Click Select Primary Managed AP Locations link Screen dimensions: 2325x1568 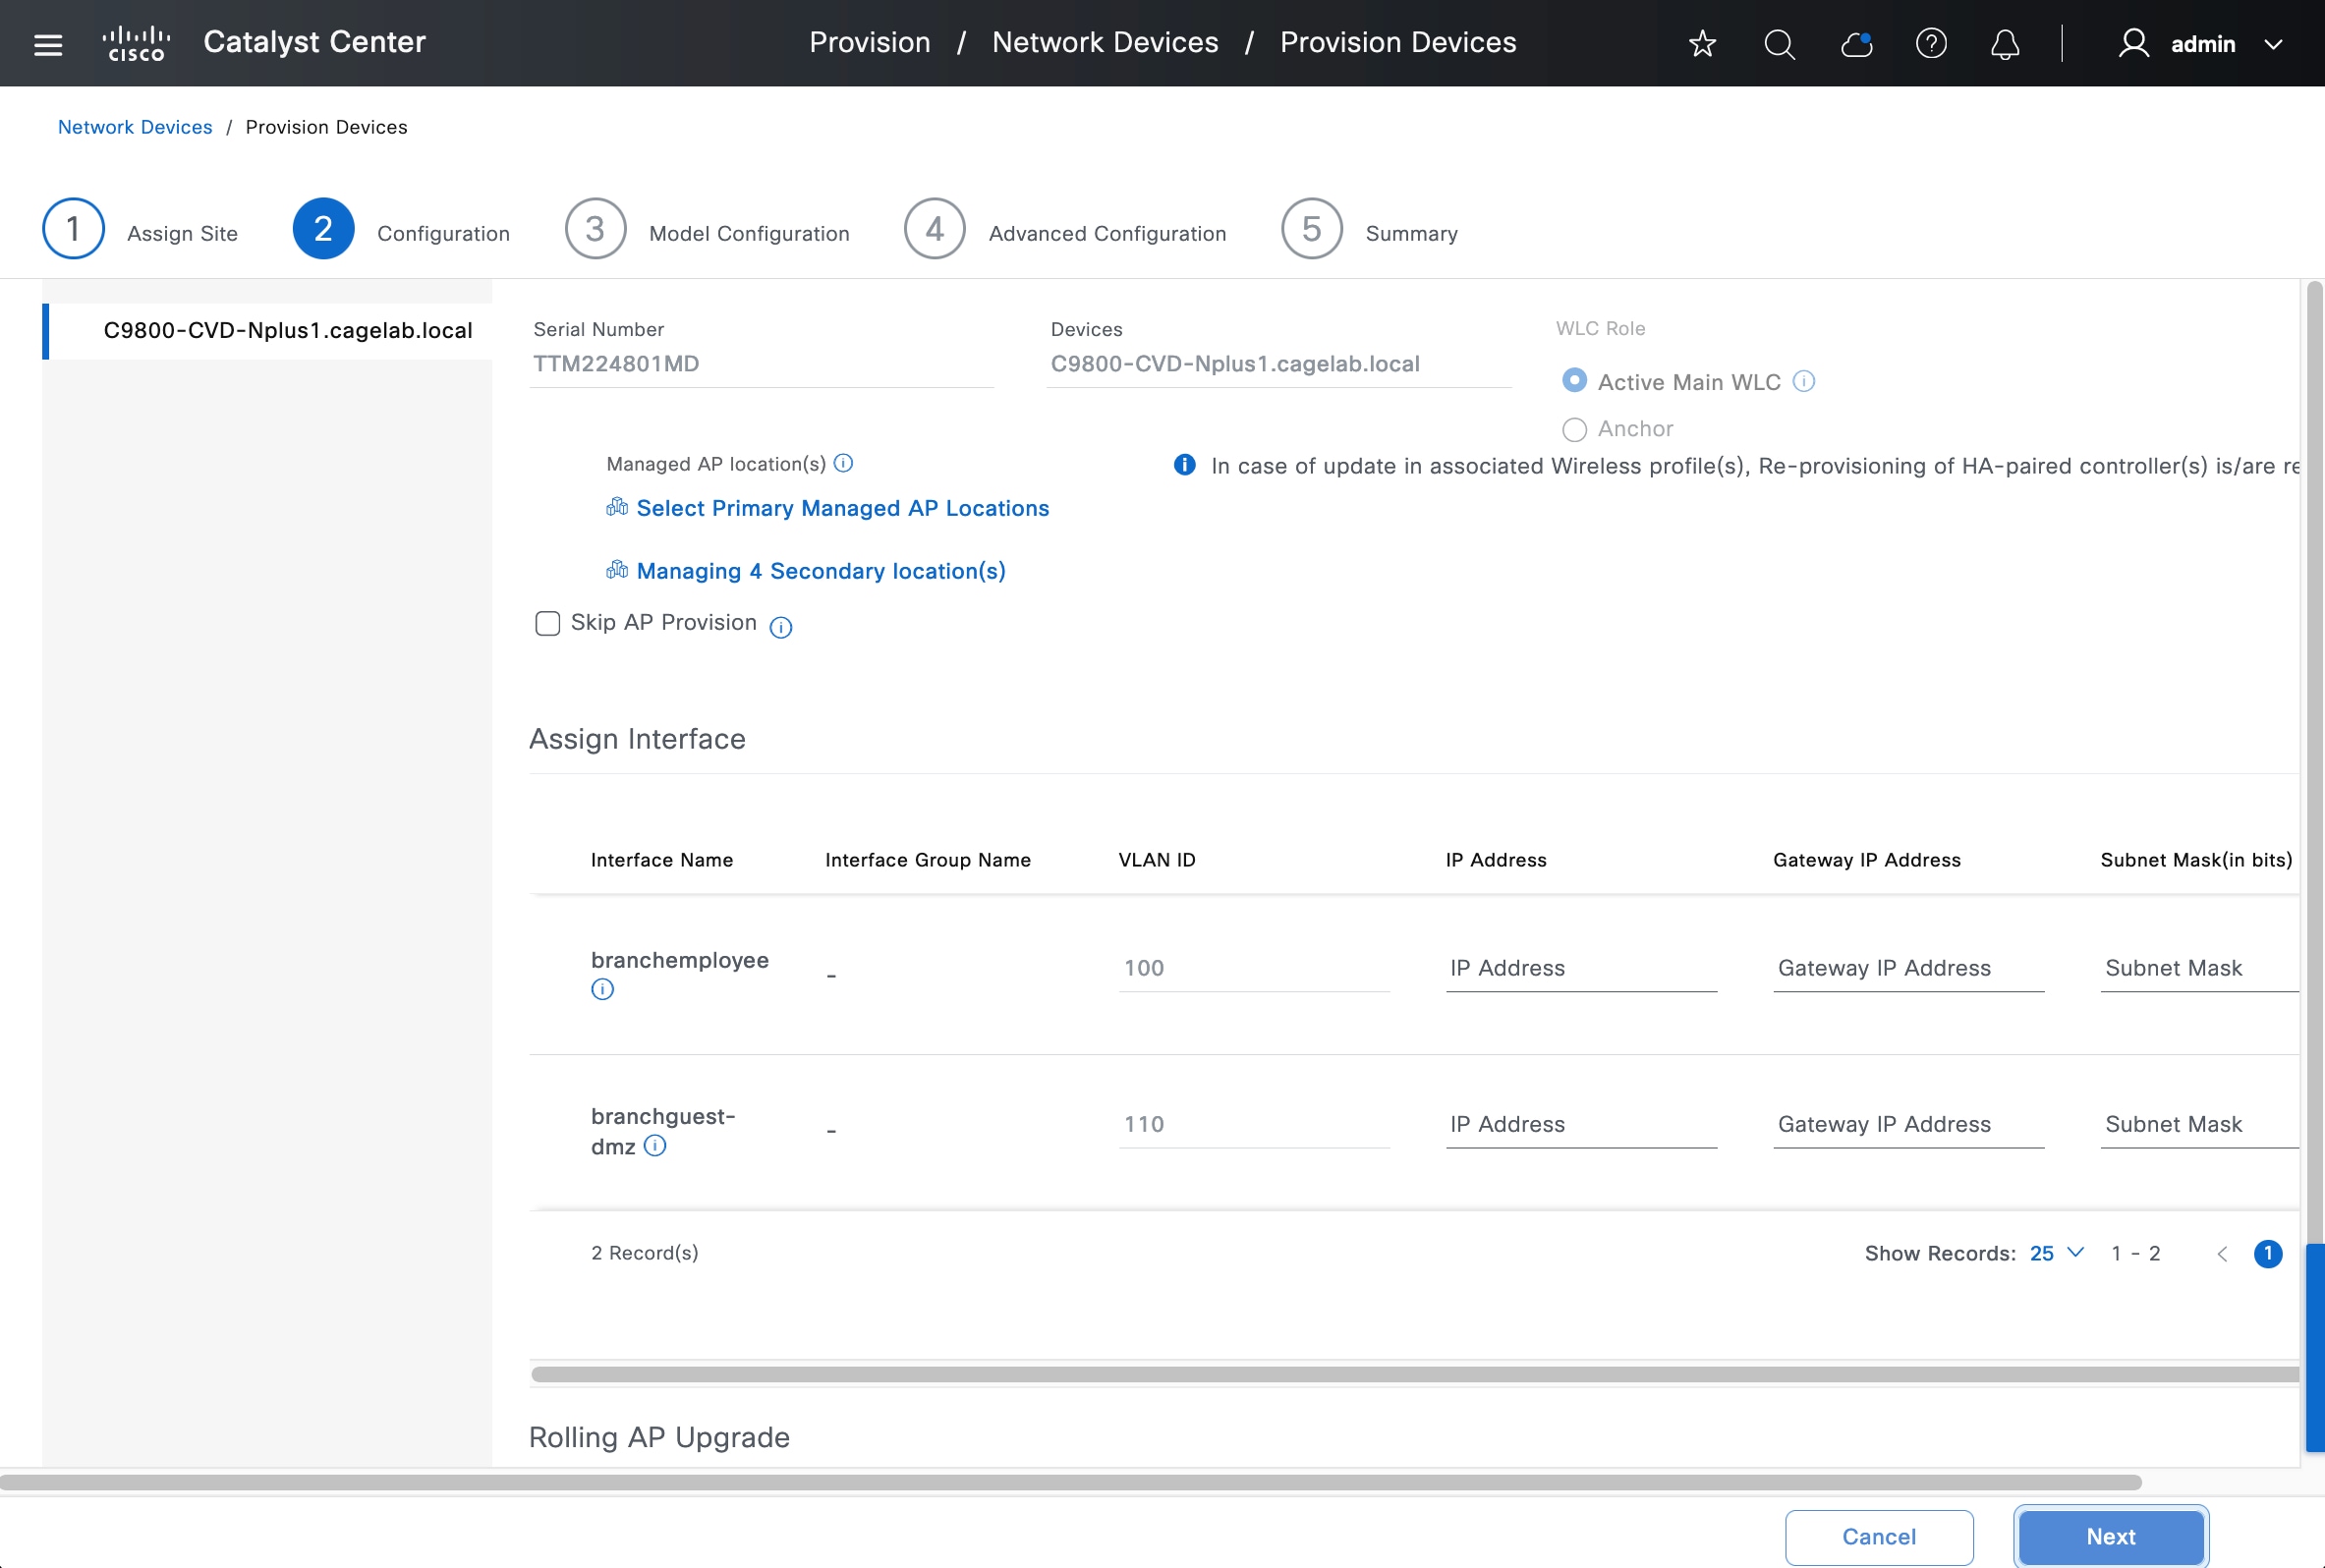tap(842, 508)
